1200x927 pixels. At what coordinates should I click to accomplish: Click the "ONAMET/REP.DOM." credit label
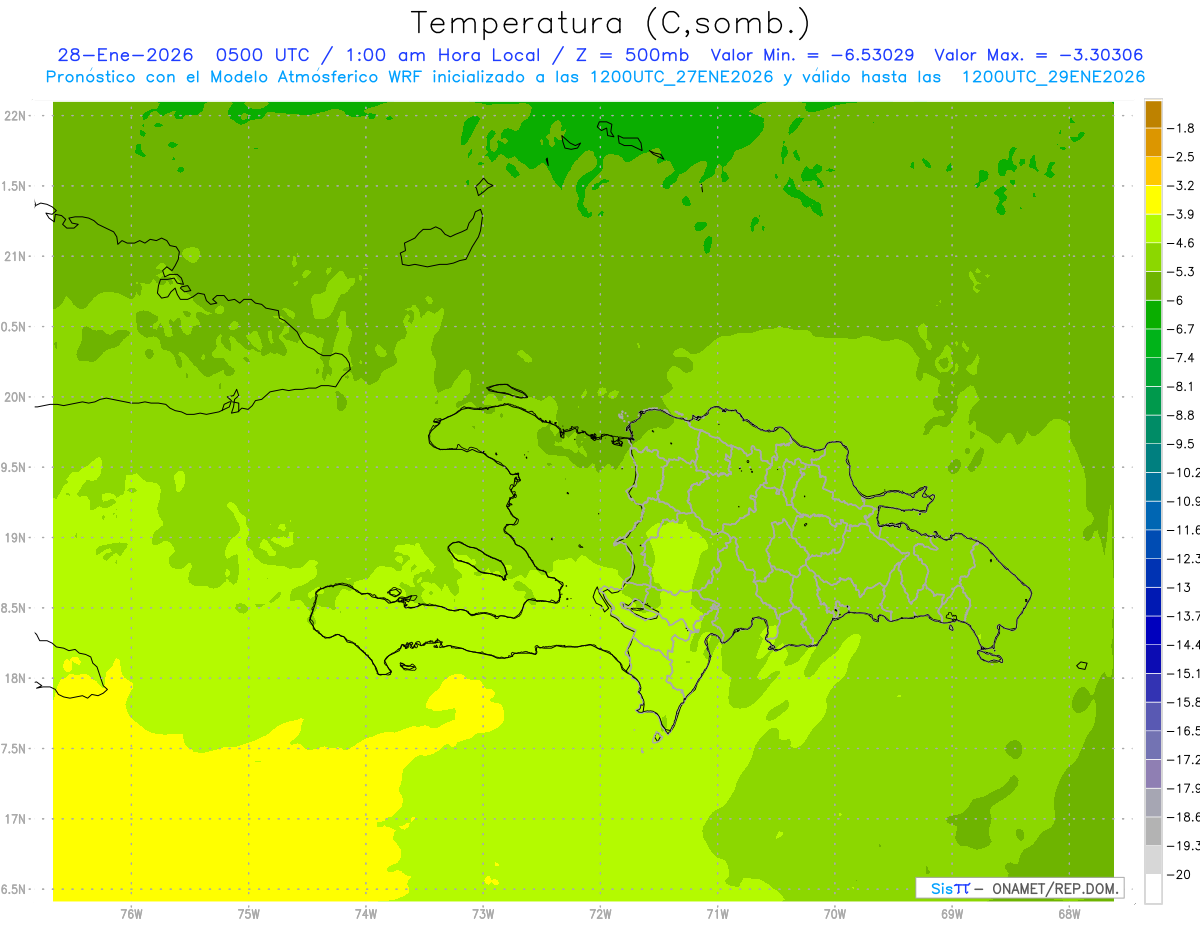click(1054, 888)
